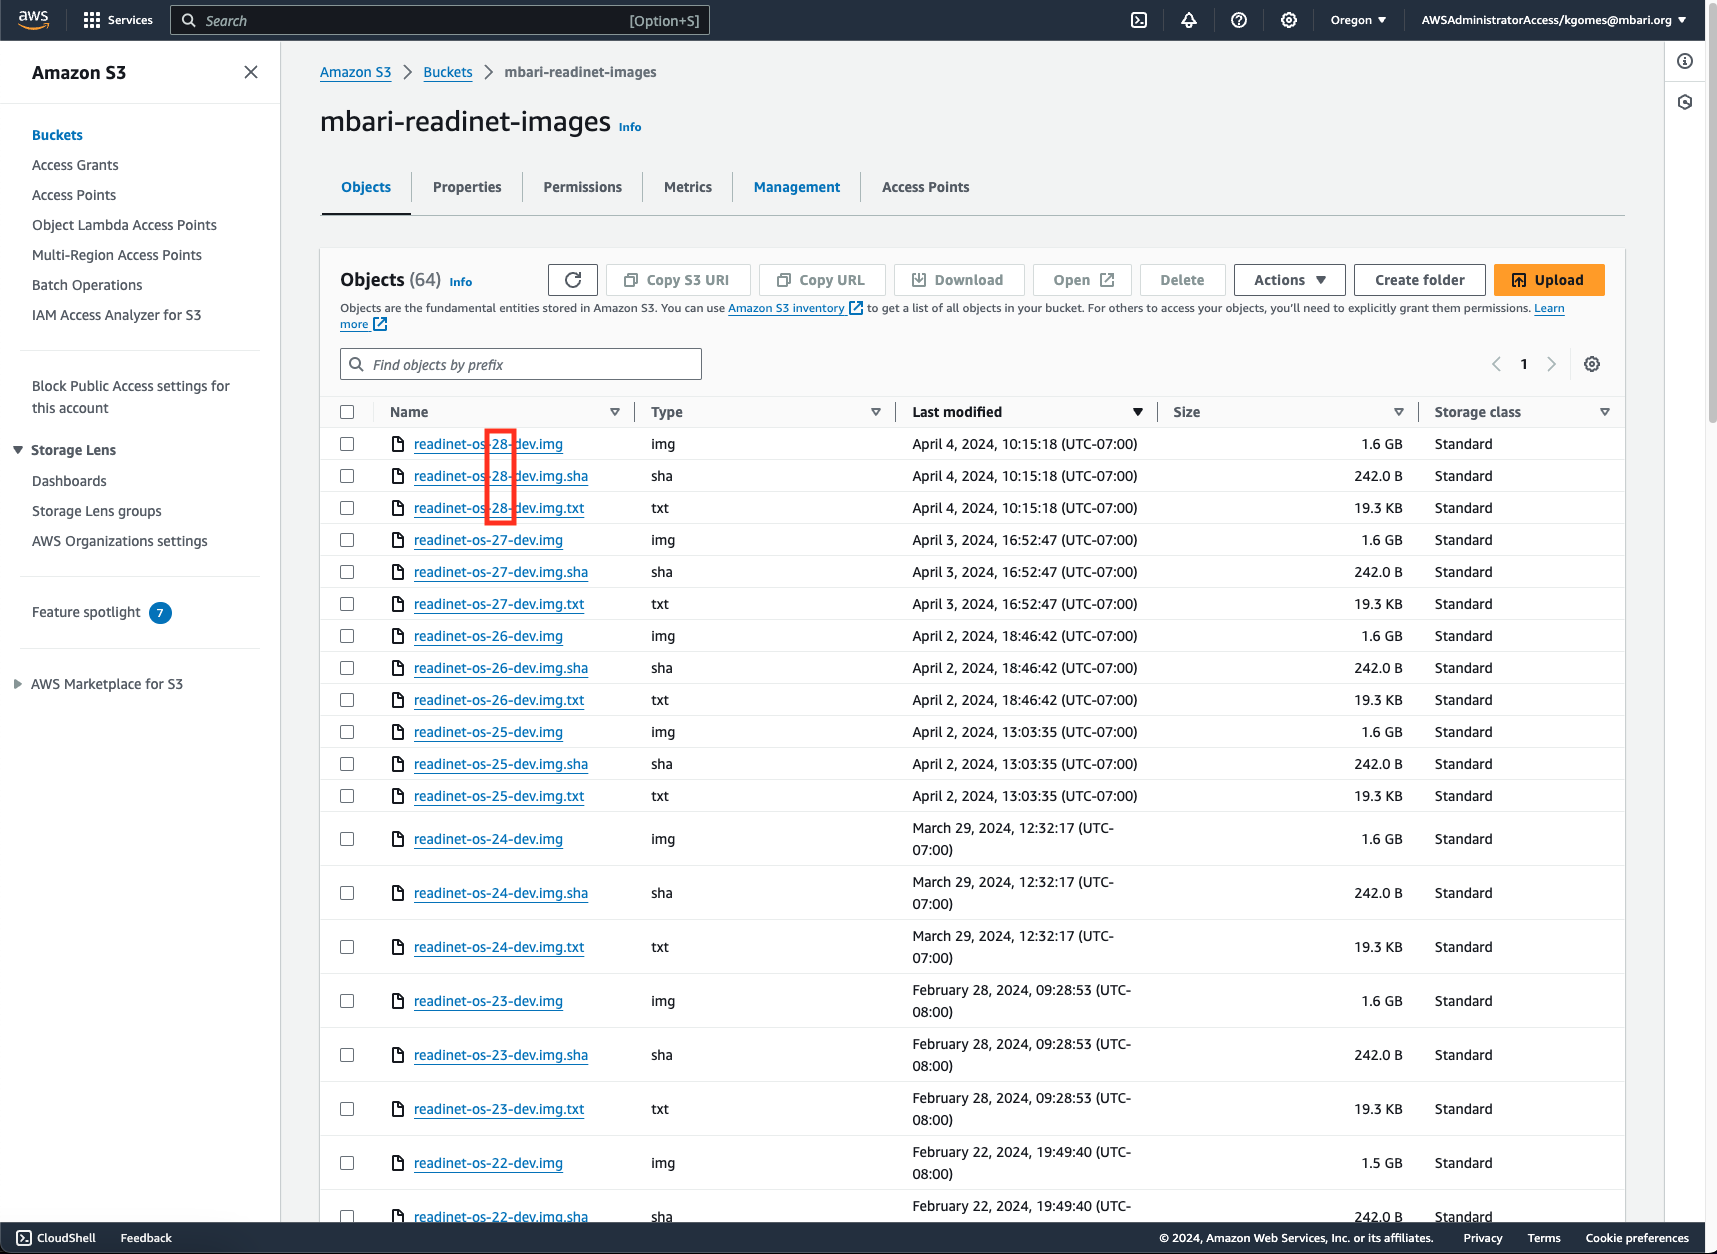
Task: Collapse the Storage Lens section
Action: (x=18, y=450)
